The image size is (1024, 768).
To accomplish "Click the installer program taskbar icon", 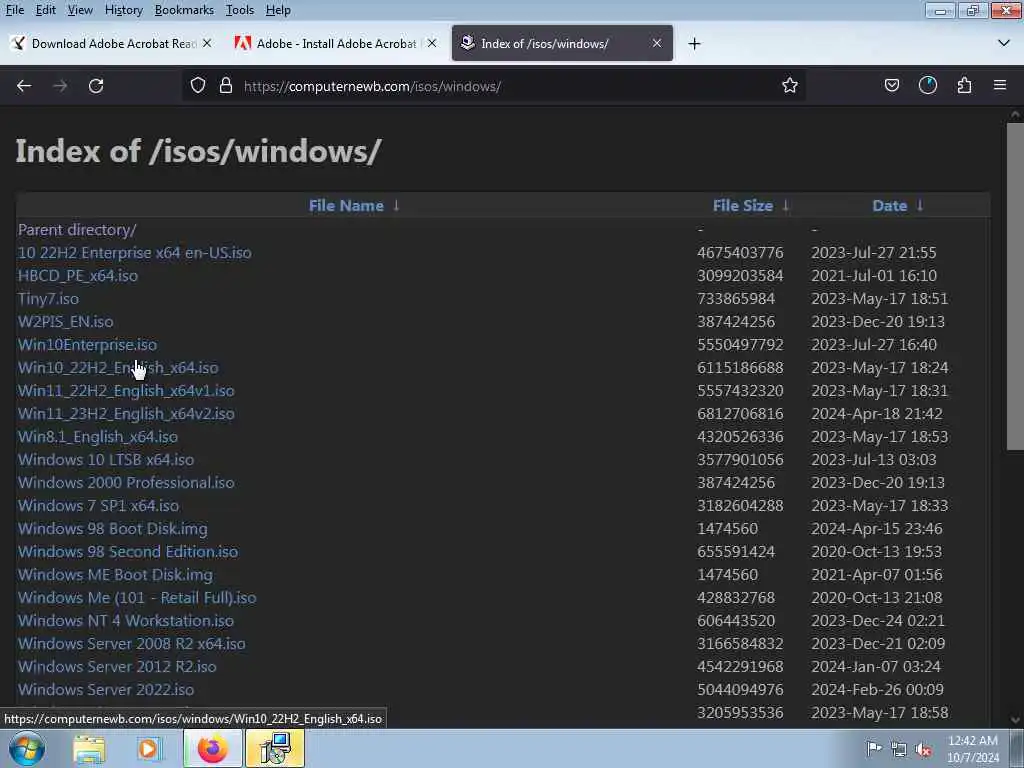I will coord(275,748).
